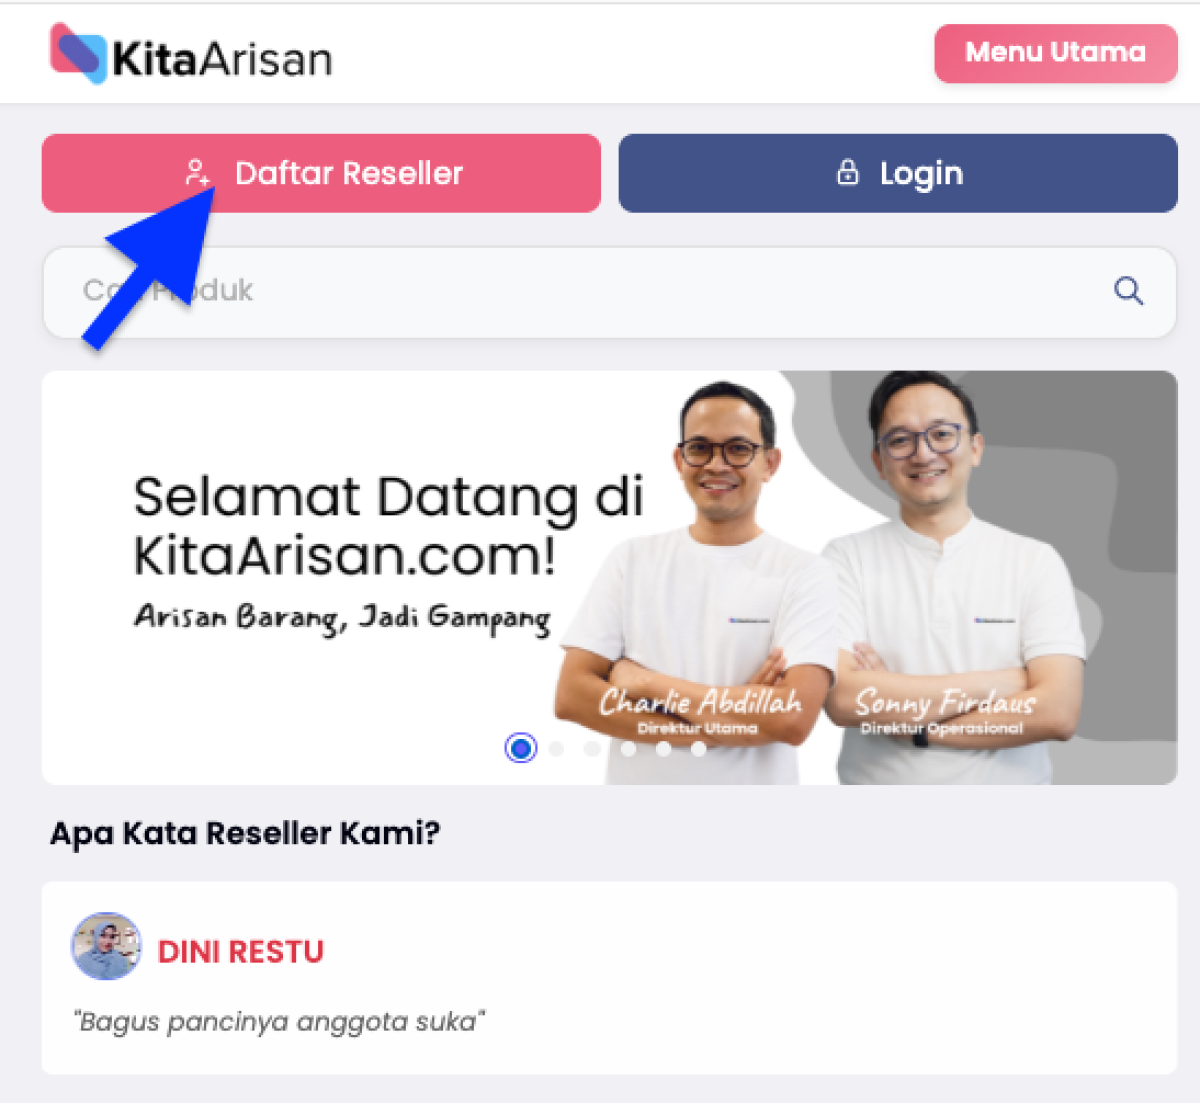Screen dimensions: 1200x1103
Task: Click the padlock icon on Login
Action: pyautogui.click(x=848, y=172)
